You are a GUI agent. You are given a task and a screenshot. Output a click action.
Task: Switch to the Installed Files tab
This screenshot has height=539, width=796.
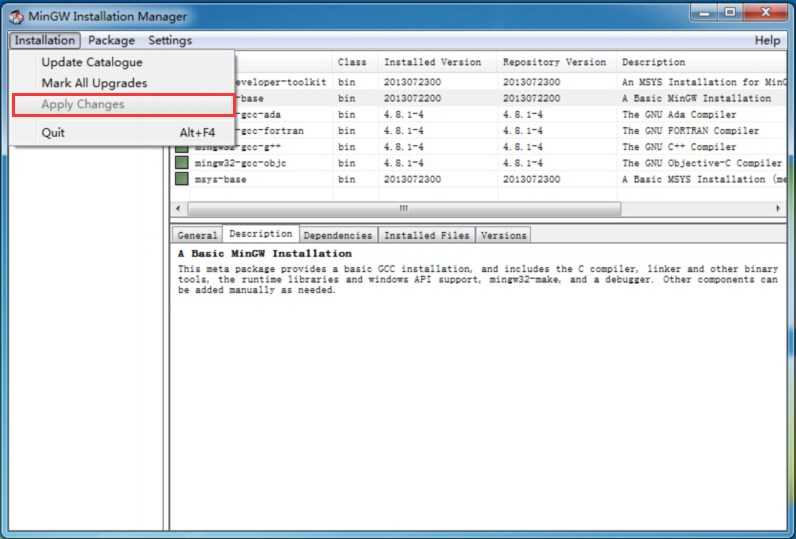(426, 235)
